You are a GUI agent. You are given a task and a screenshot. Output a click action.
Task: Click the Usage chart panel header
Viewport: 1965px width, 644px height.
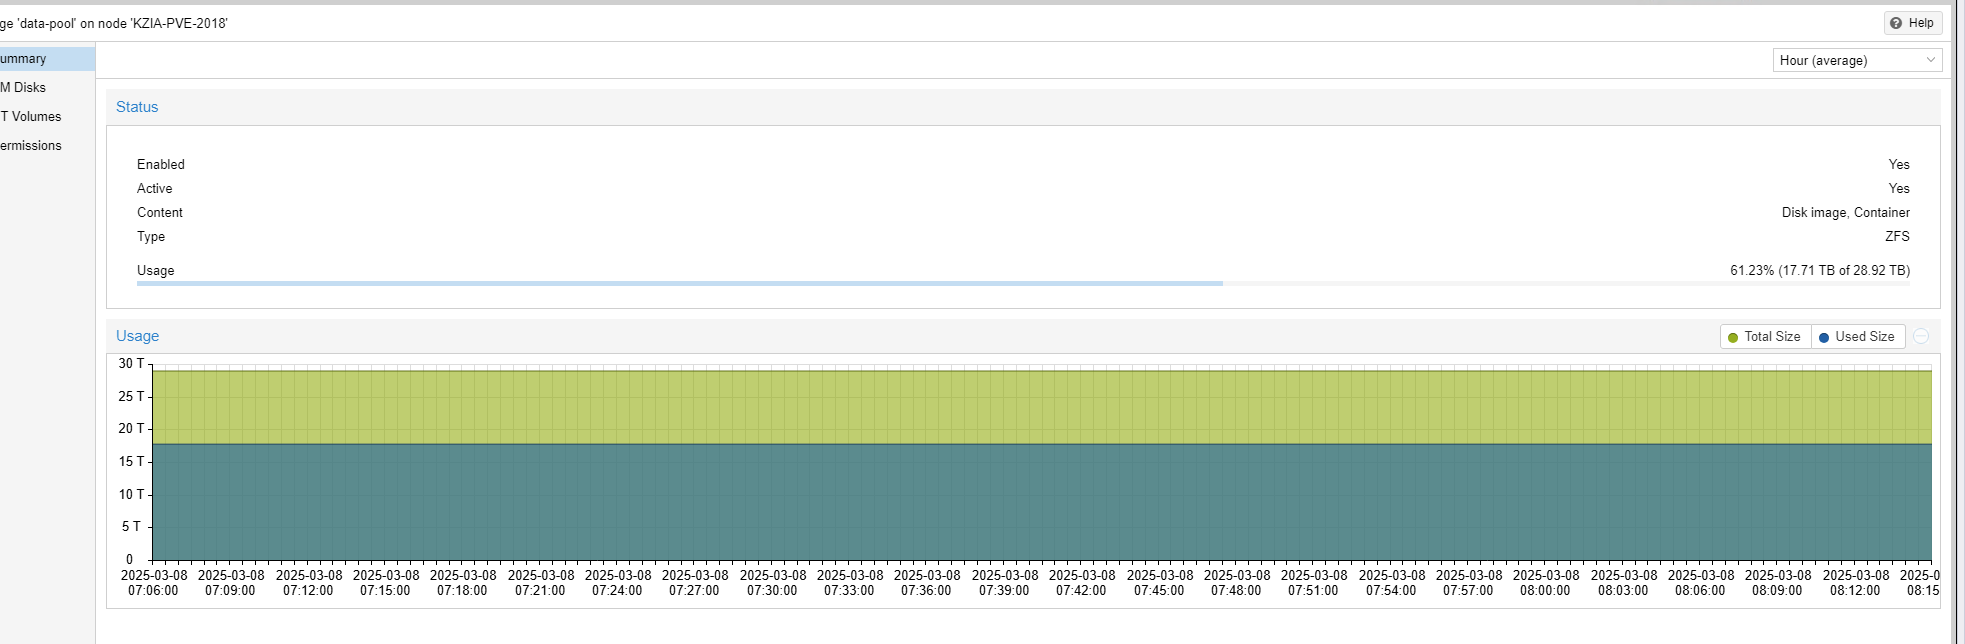click(1023, 337)
